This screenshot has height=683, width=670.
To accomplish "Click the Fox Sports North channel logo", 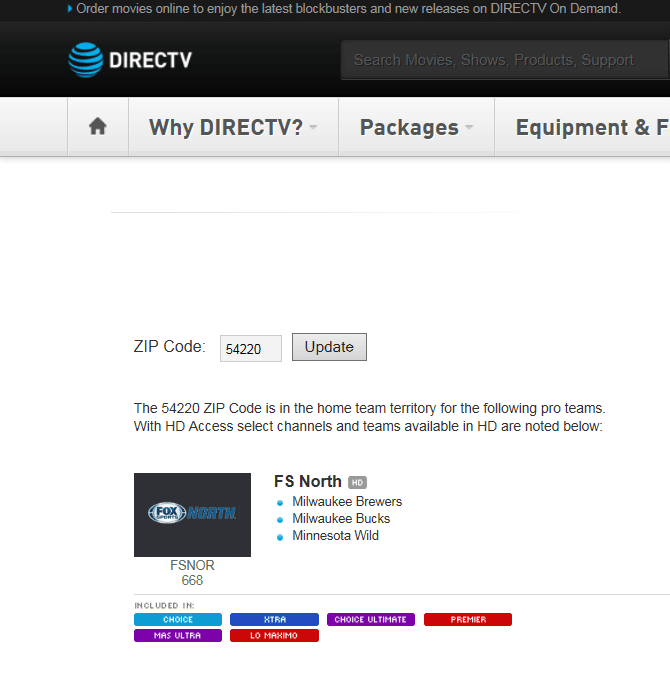I will pyautogui.click(x=192, y=514).
